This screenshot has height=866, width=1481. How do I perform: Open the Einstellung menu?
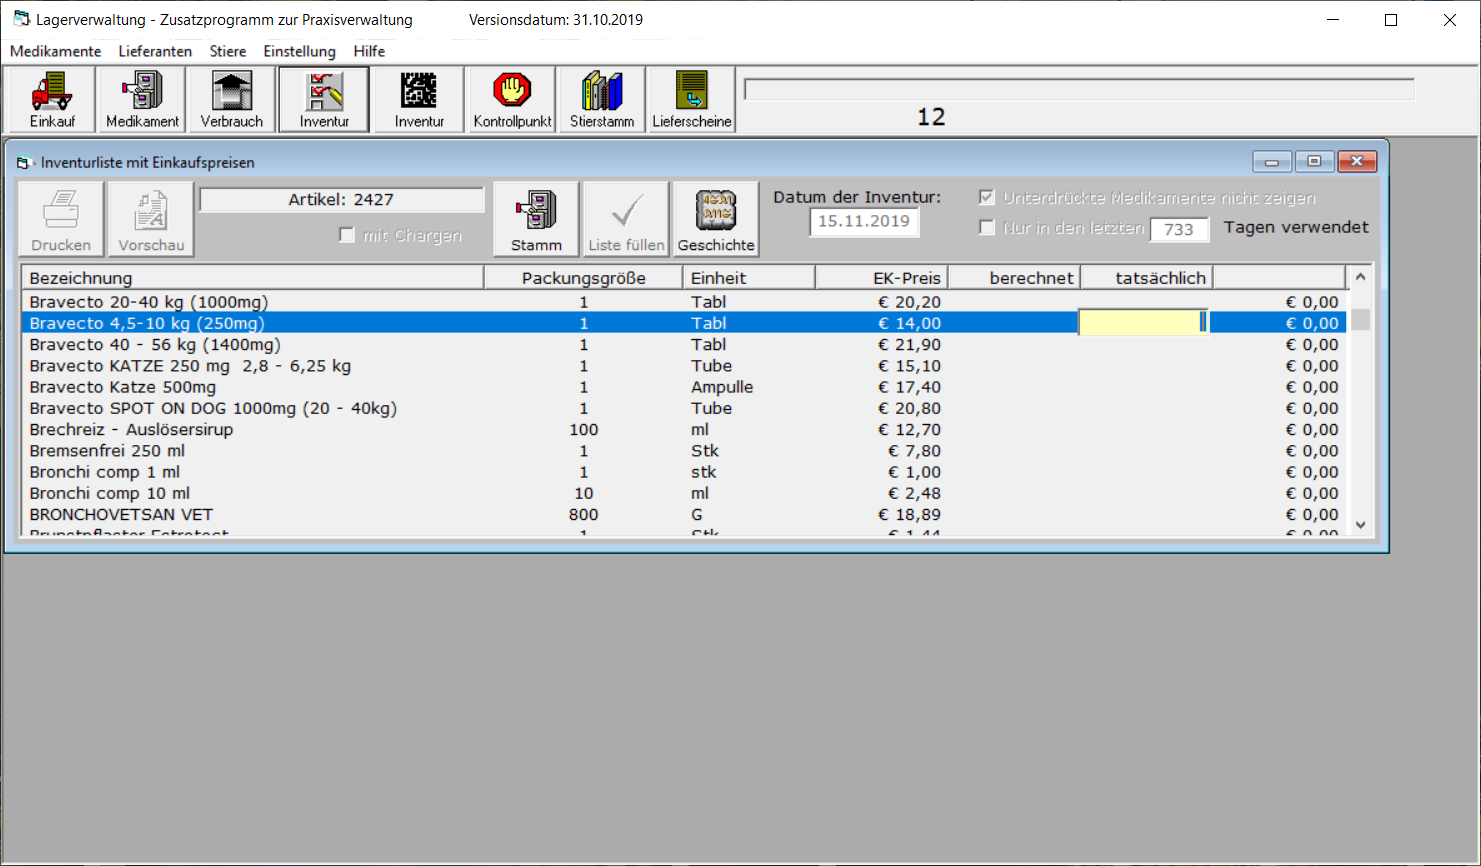pos(300,51)
